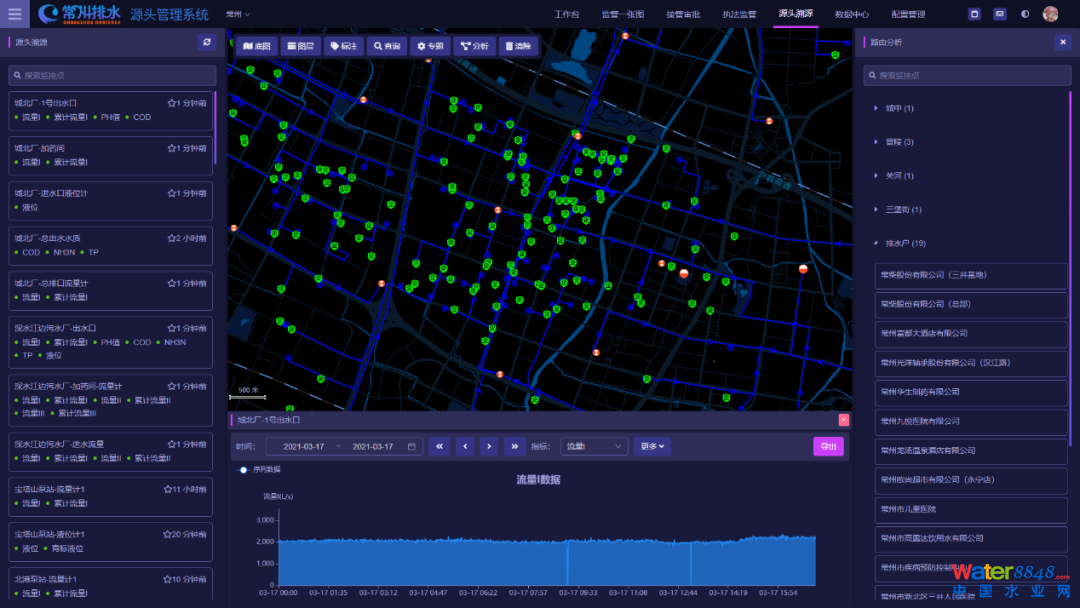
Task: Switch to the 数据中心 tab
Action: click(852, 15)
